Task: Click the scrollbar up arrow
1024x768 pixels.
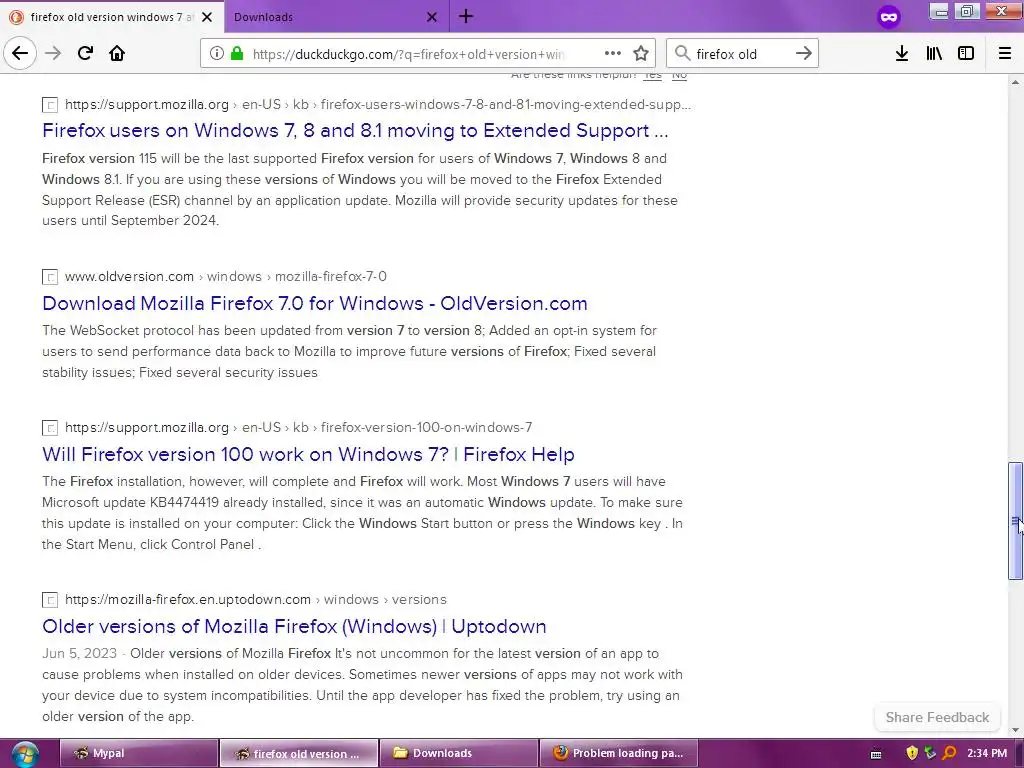Action: coord(1015,82)
